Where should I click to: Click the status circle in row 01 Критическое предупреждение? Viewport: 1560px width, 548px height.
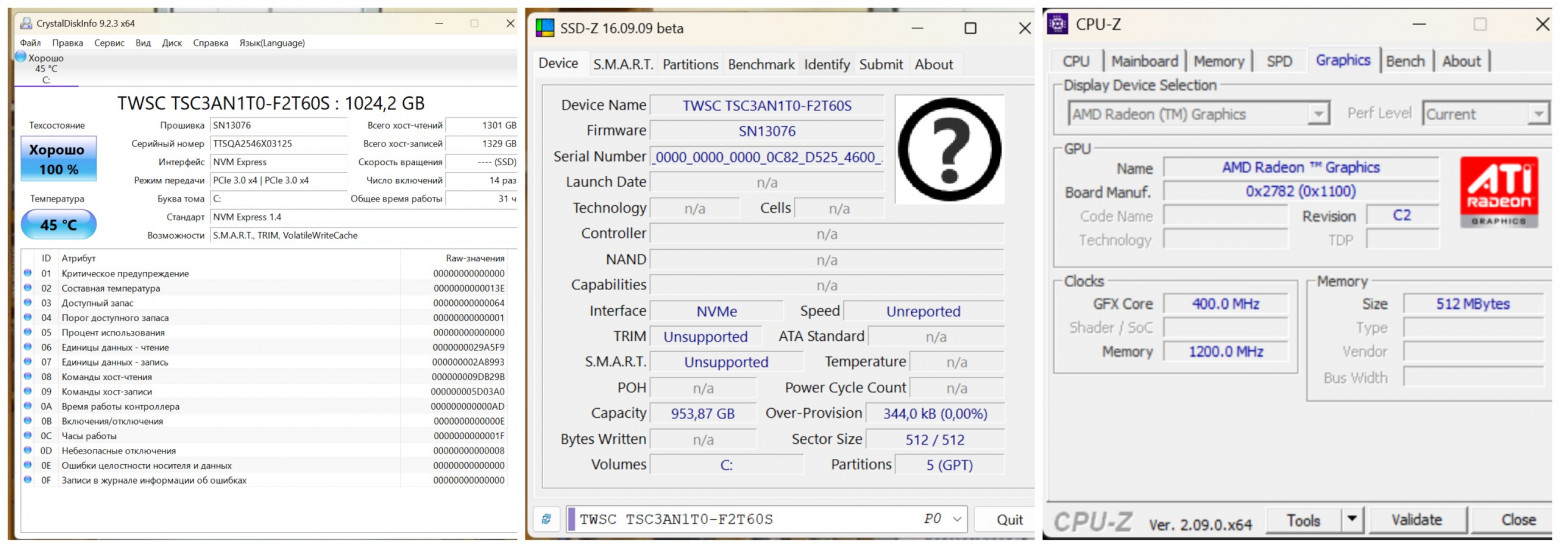(28, 273)
